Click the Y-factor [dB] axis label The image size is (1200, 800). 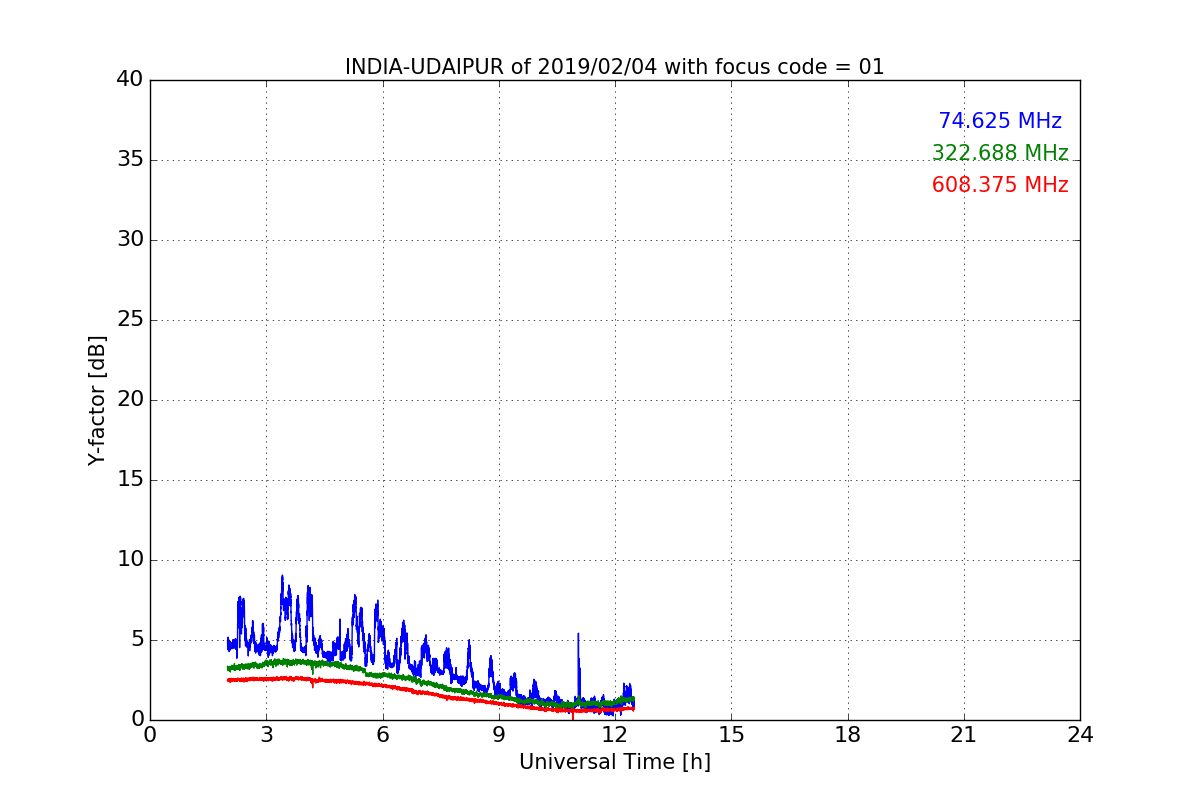[x=97, y=400]
